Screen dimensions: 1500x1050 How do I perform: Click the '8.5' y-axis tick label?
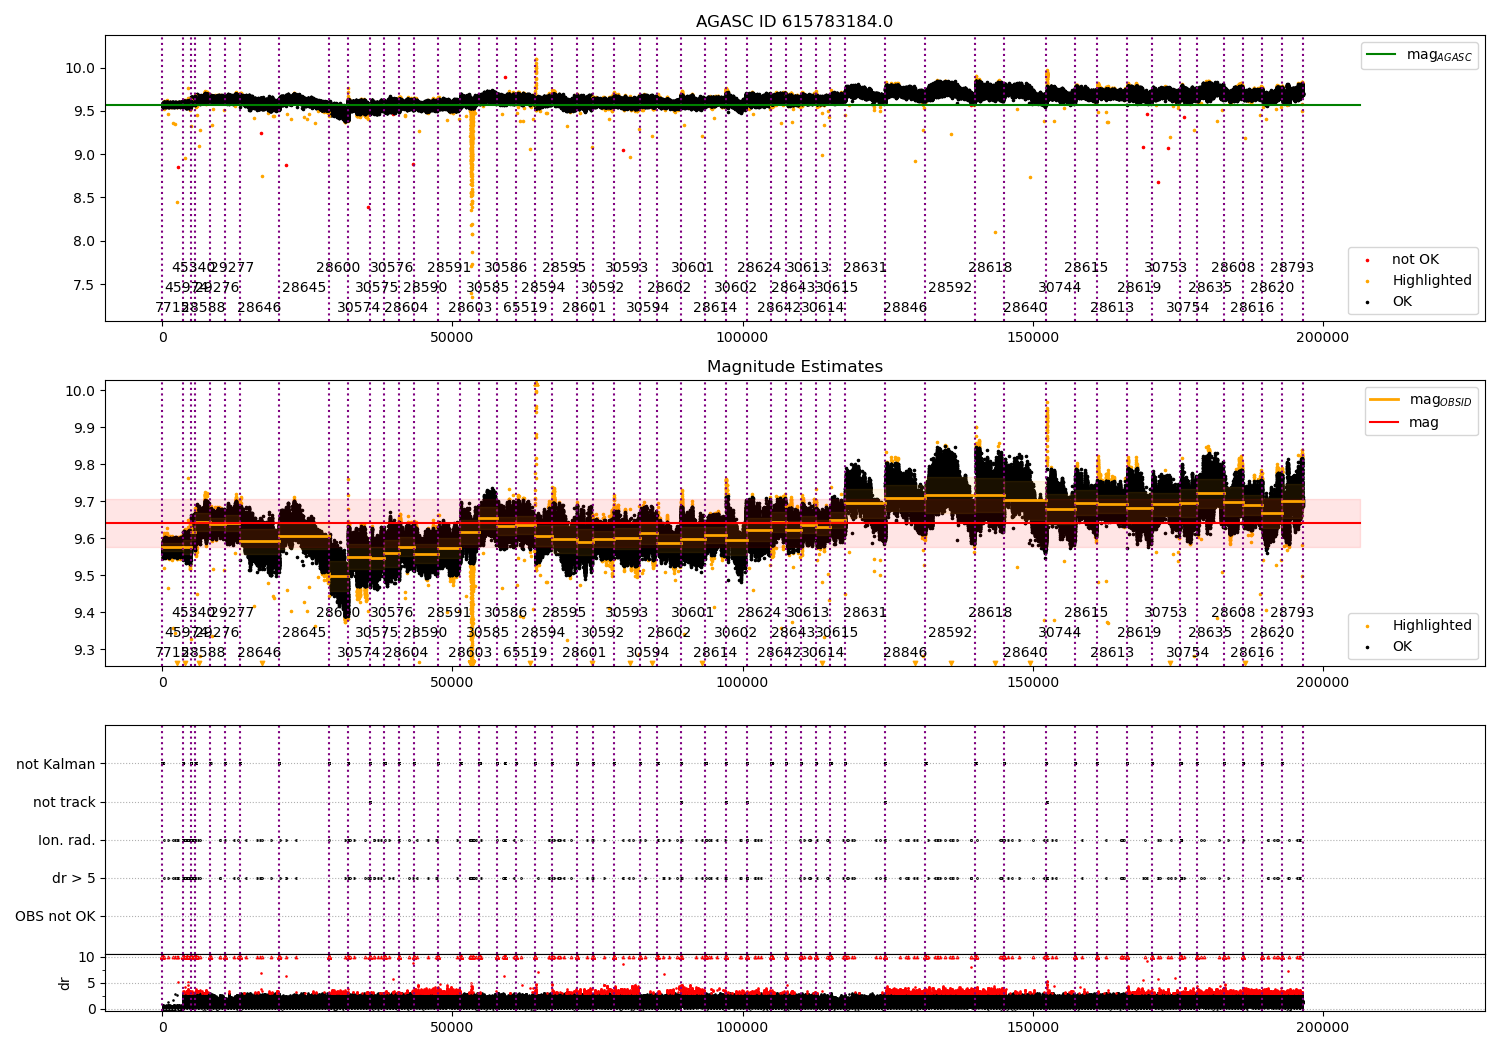83,198
